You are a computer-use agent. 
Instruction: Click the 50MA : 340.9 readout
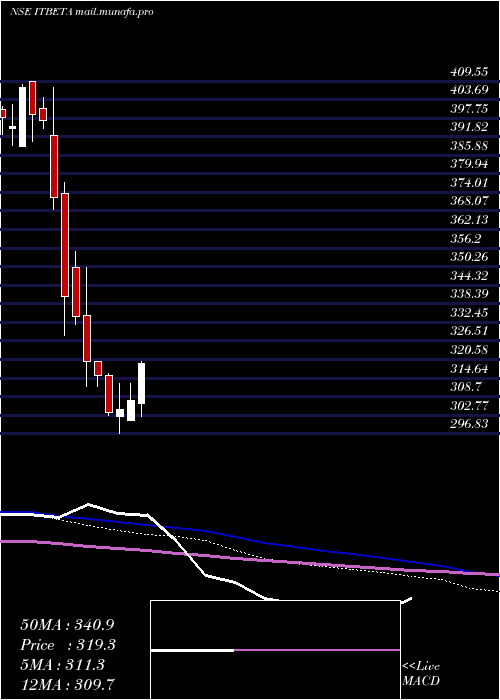tap(67, 624)
